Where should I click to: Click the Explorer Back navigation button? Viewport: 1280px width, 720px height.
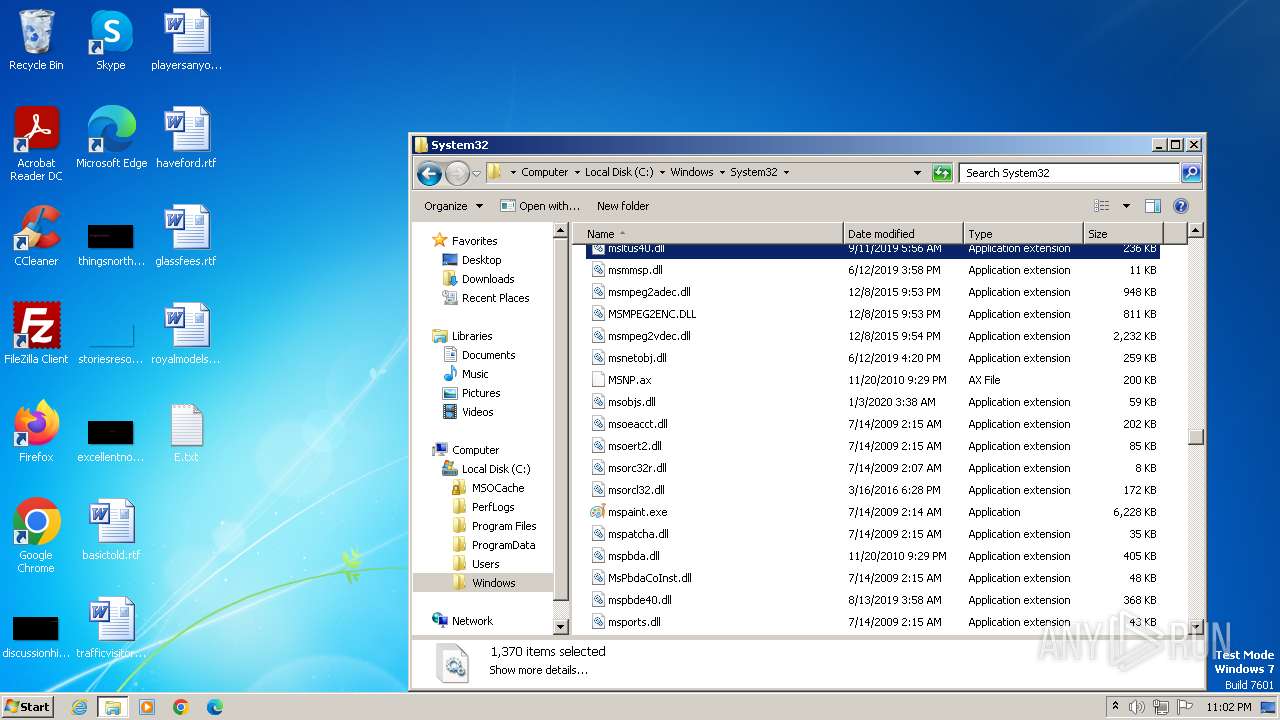[x=429, y=173]
